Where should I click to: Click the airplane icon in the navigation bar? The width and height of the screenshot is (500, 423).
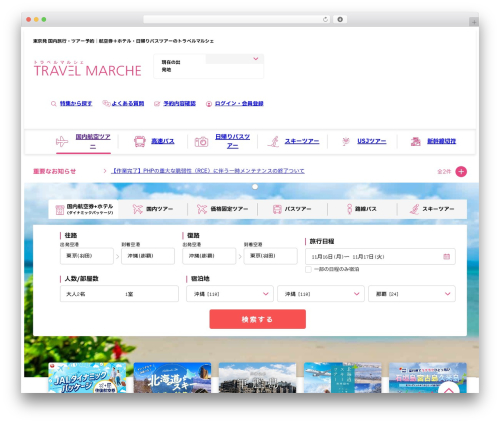coord(62,141)
